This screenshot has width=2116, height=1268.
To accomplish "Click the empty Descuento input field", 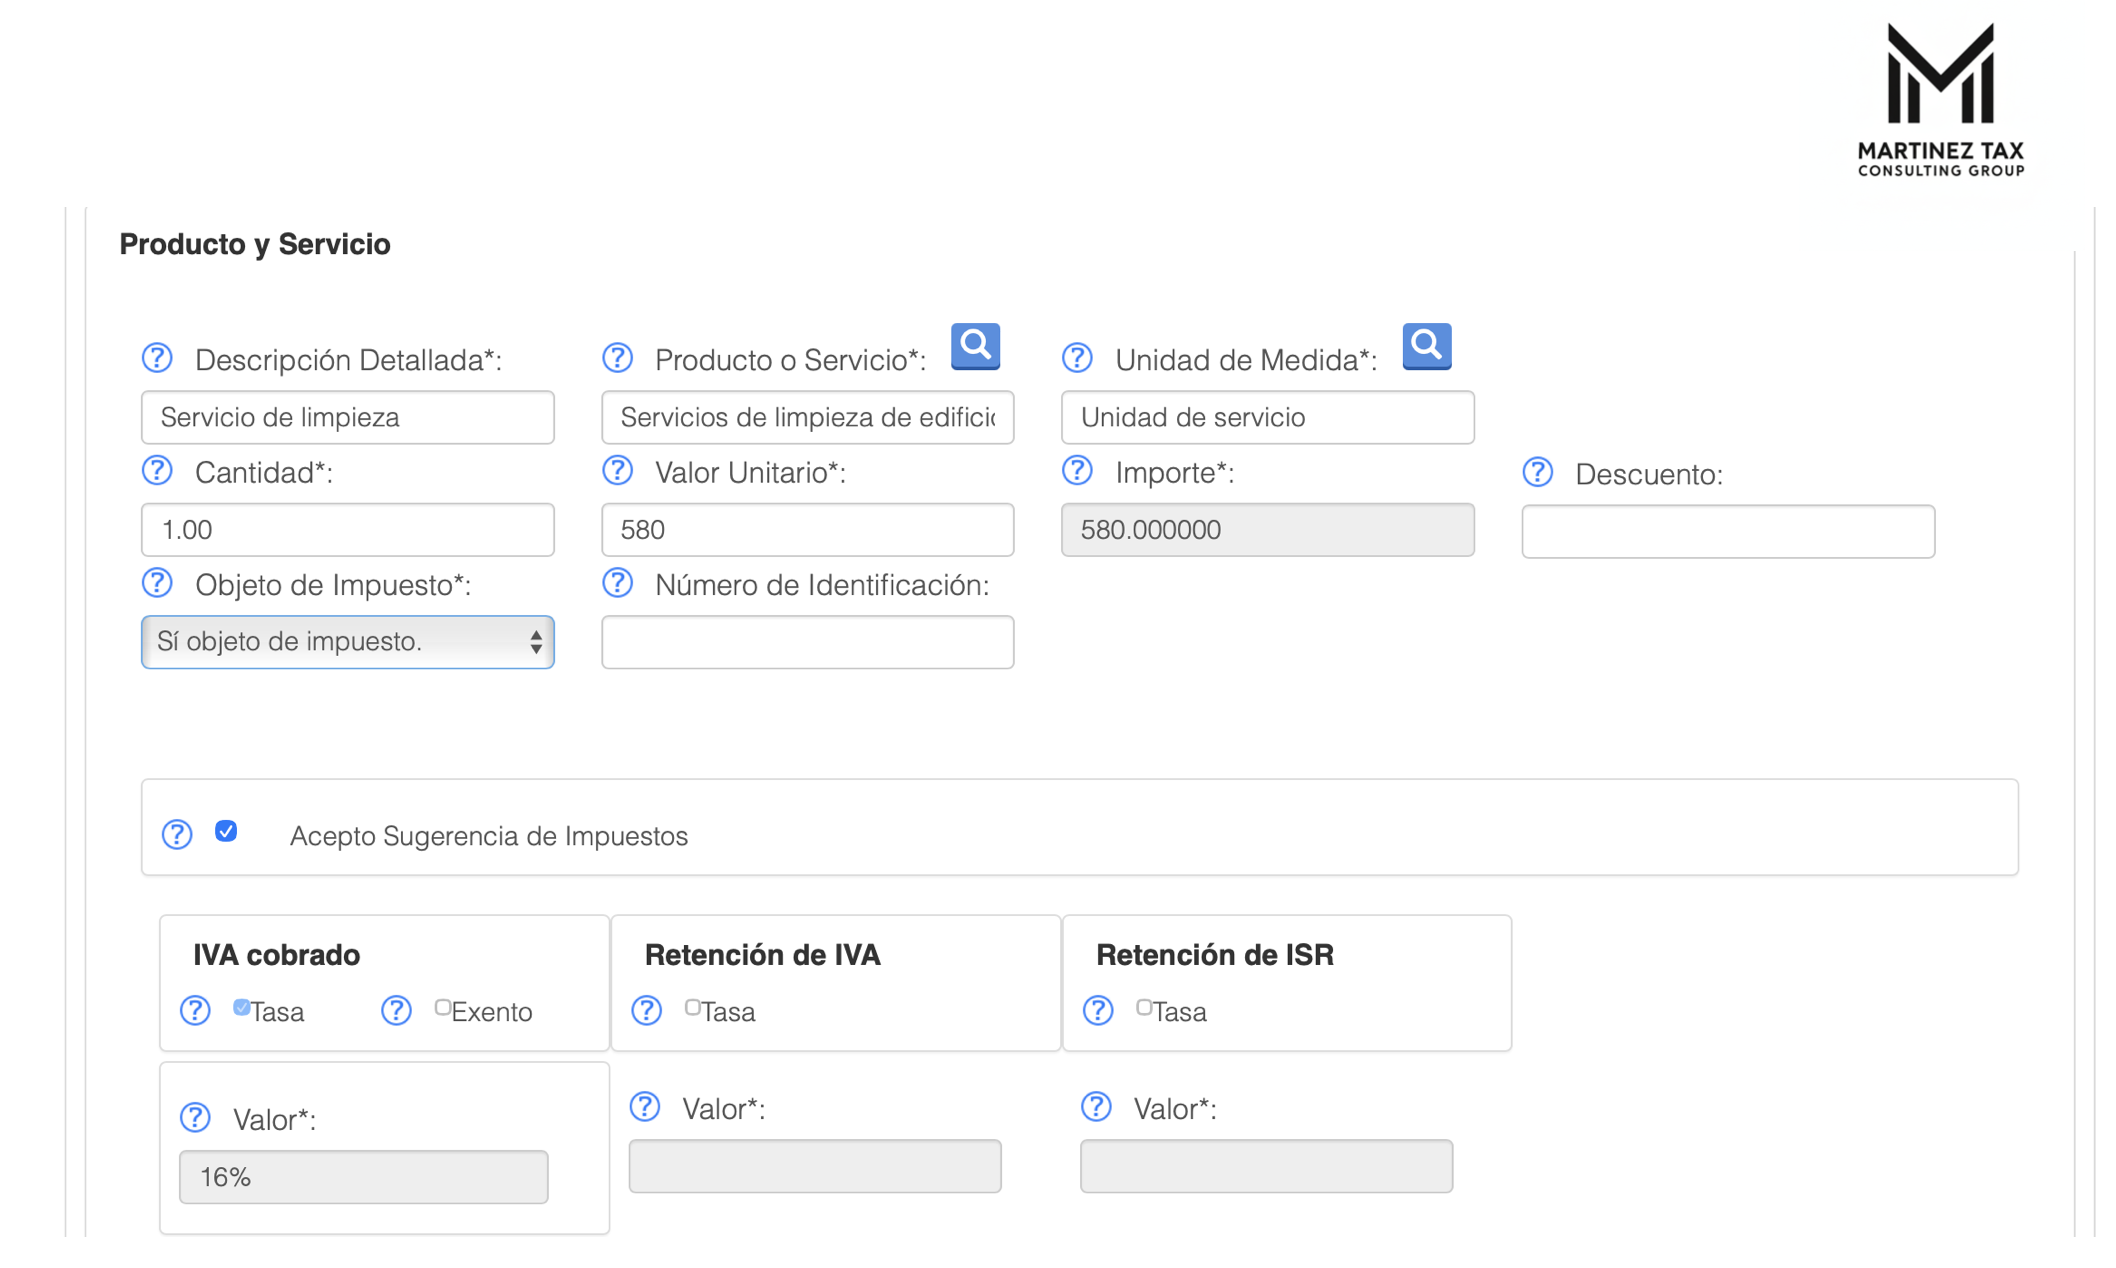I will (1727, 531).
